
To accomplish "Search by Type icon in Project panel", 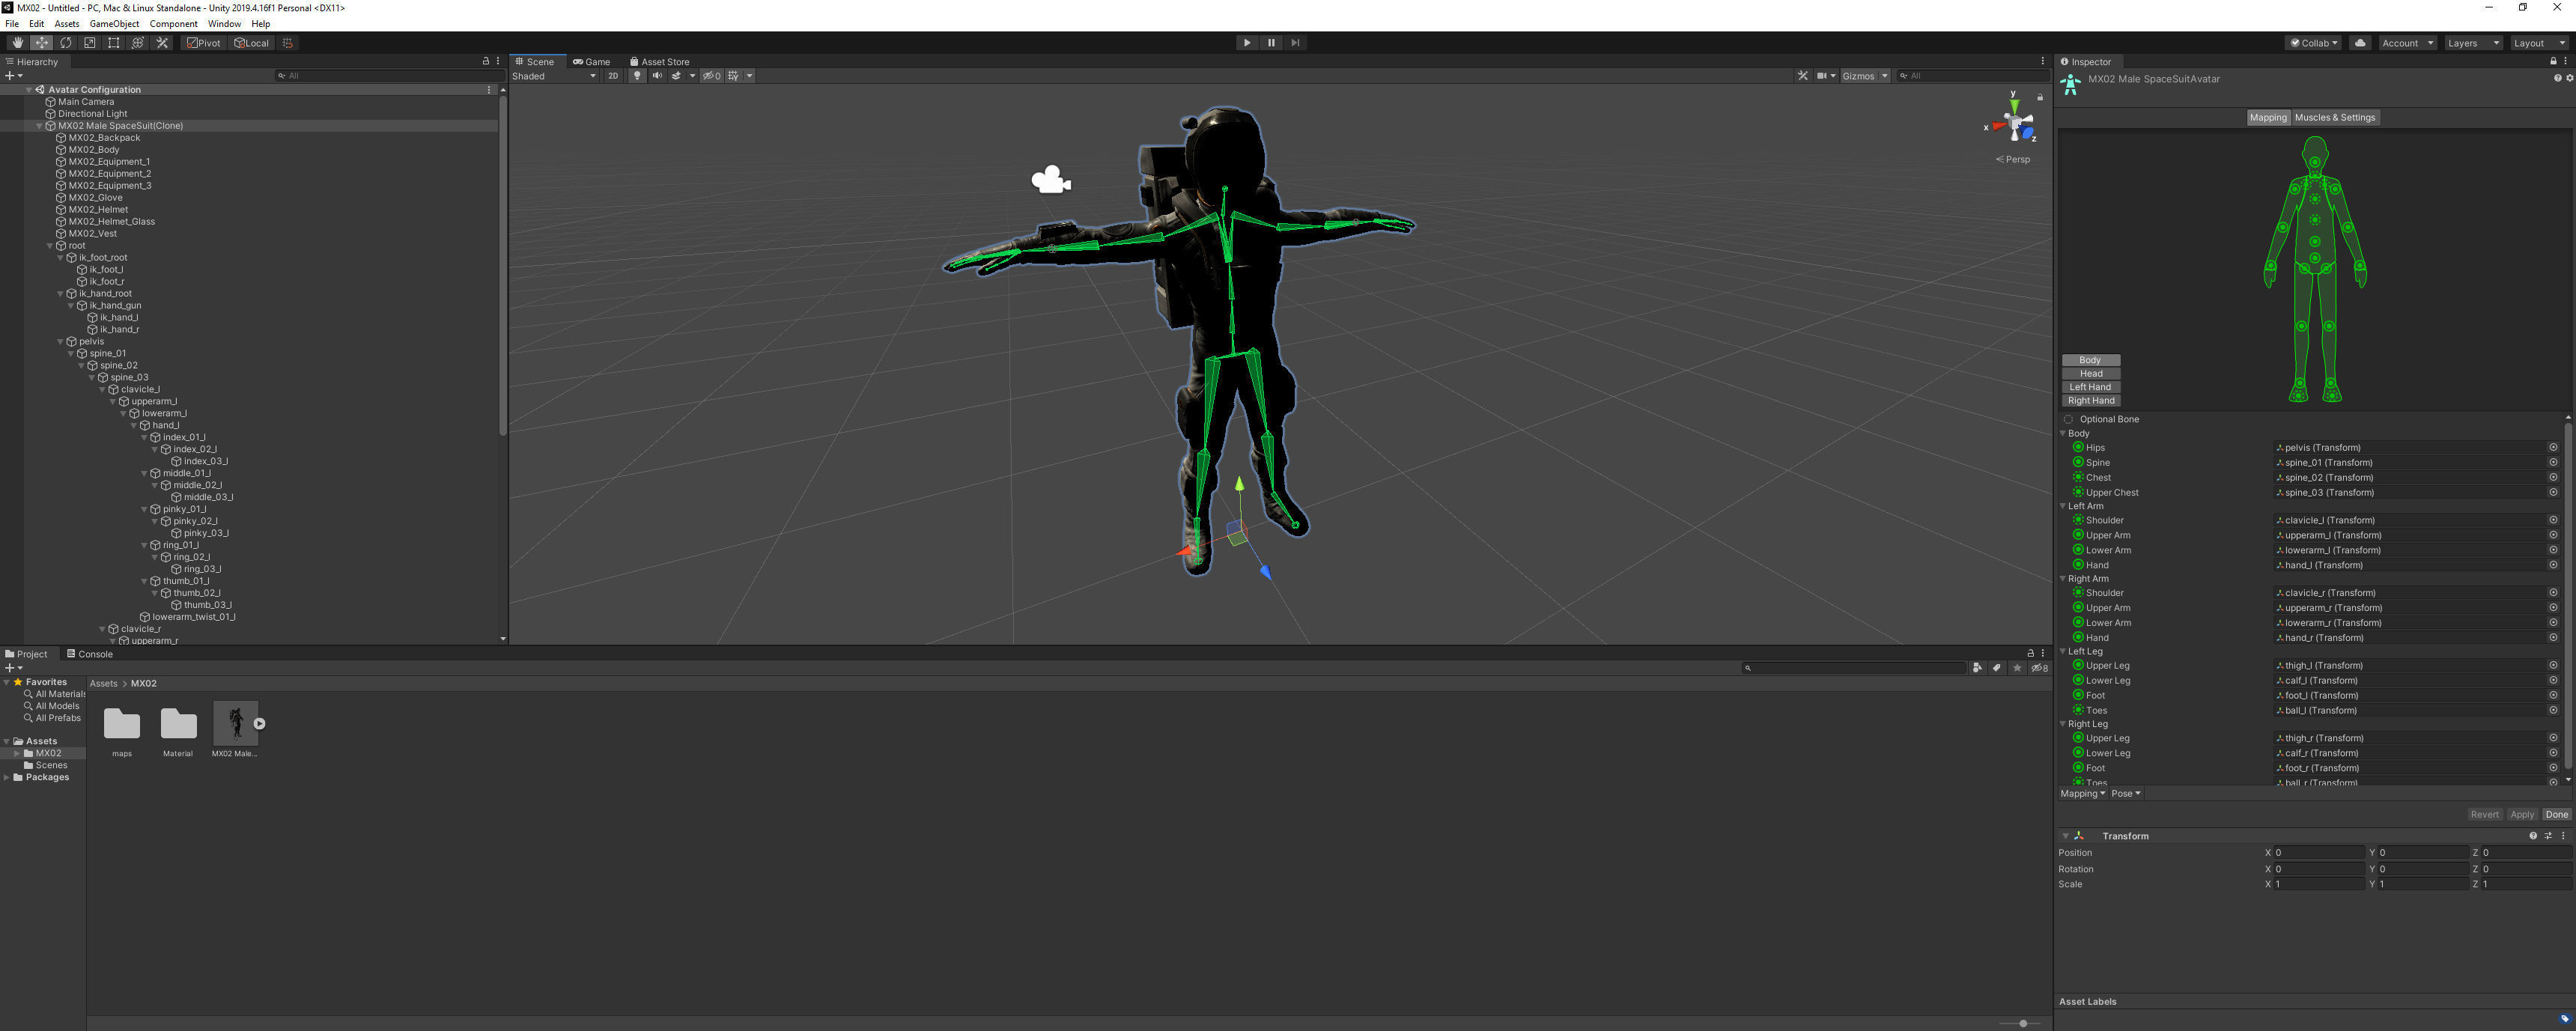I will [x=1977, y=668].
